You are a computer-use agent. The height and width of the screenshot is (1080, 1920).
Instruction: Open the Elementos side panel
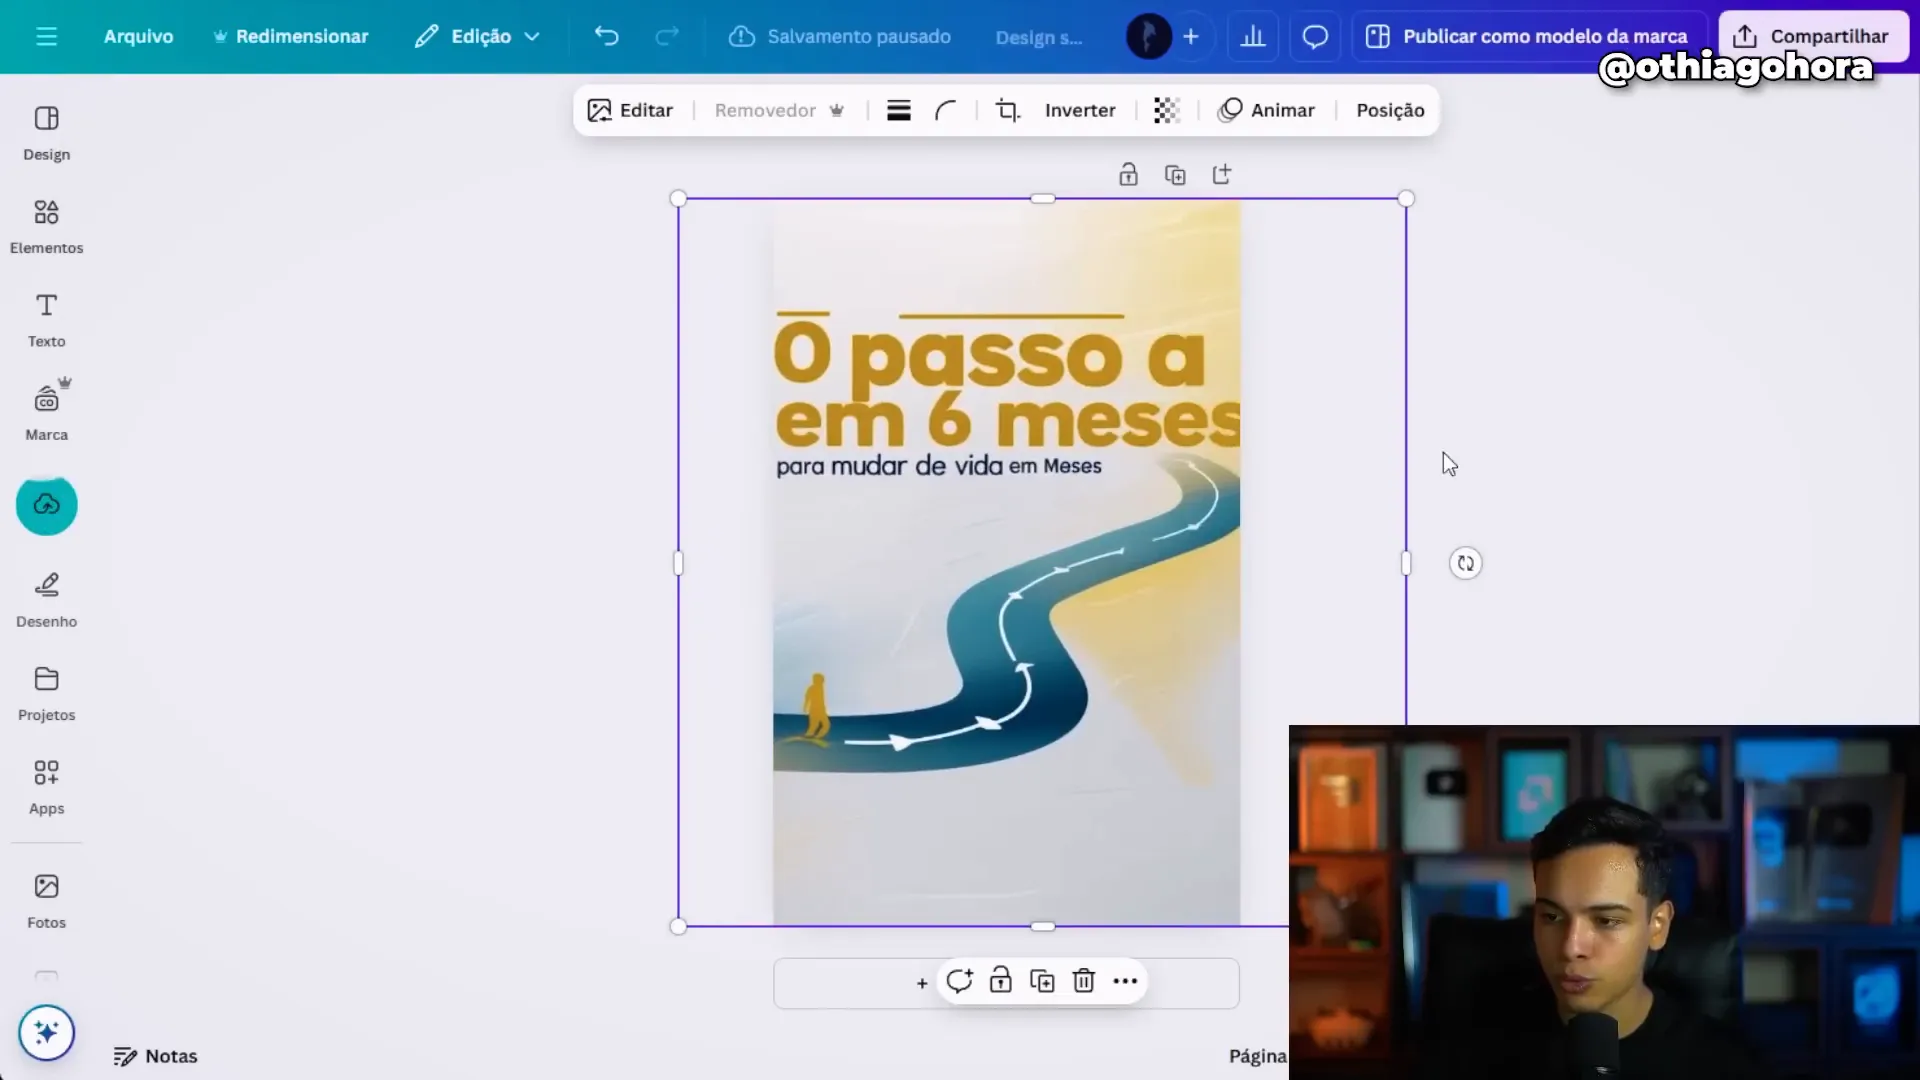(x=46, y=227)
